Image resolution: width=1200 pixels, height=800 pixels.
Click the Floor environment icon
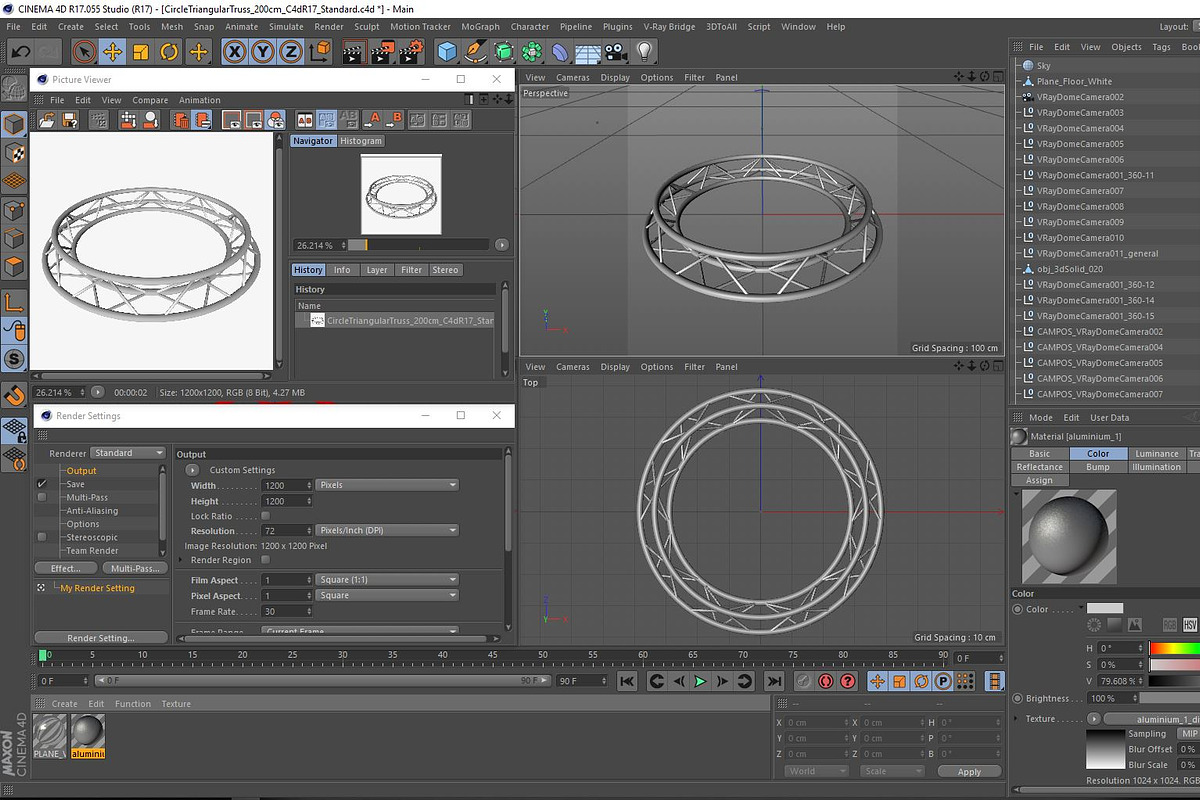[589, 52]
